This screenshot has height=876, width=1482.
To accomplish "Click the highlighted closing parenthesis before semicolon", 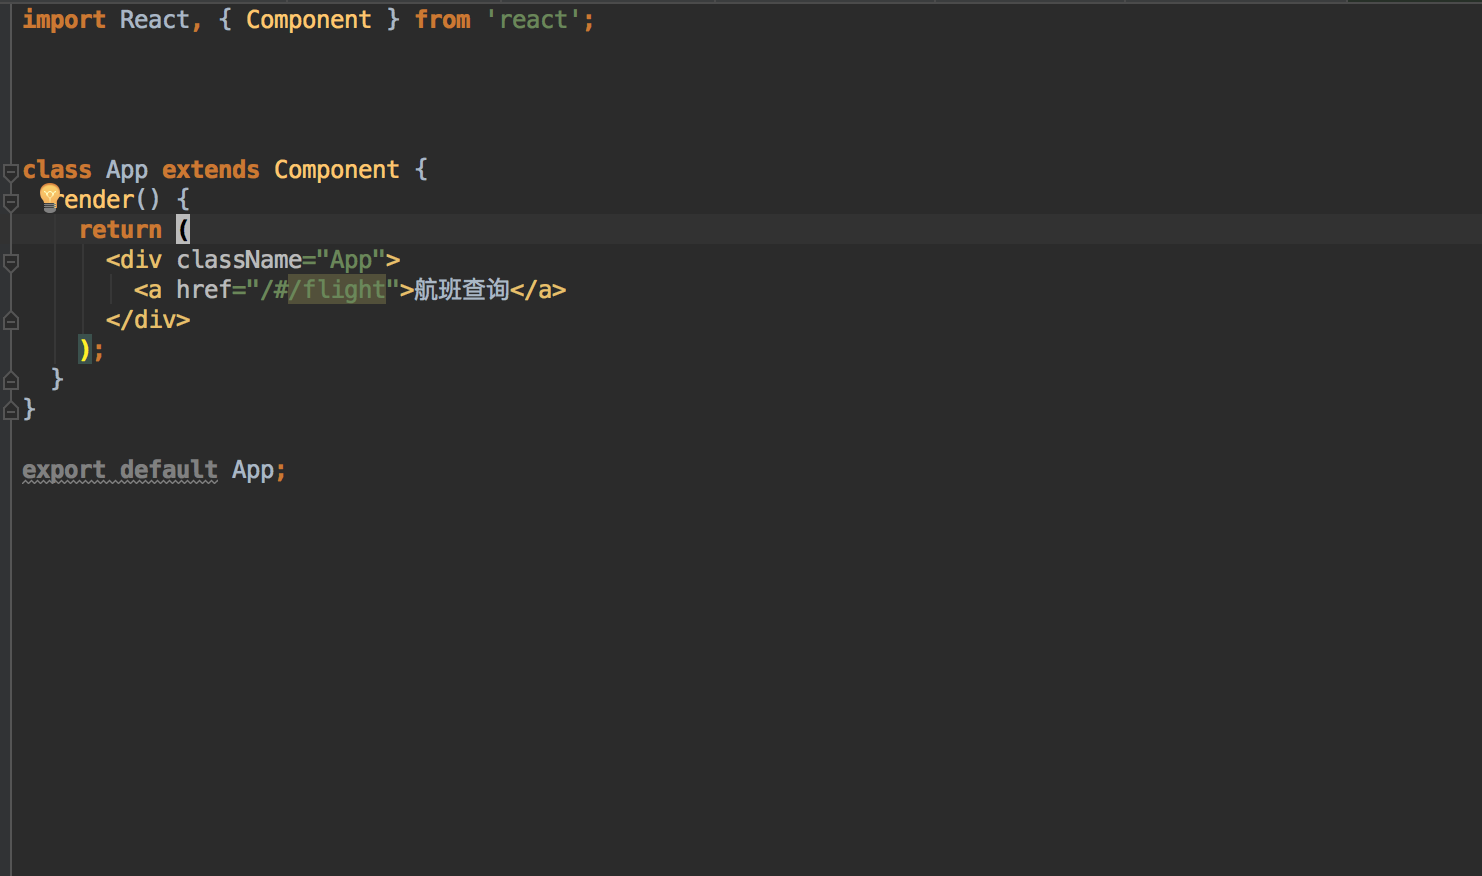I will click(84, 349).
